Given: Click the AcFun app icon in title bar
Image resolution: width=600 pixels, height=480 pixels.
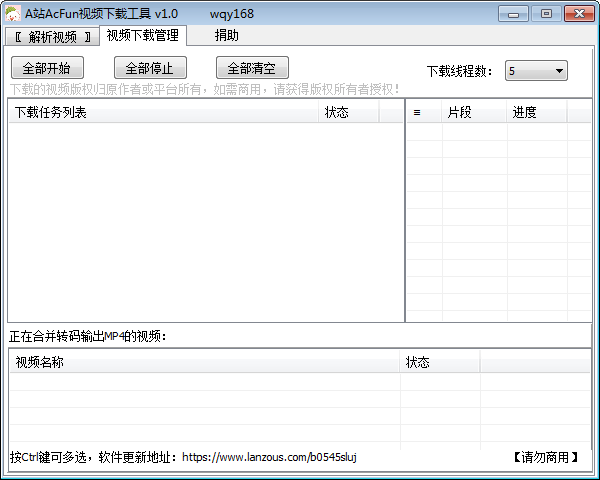Looking at the screenshot, I should coord(12,13).
